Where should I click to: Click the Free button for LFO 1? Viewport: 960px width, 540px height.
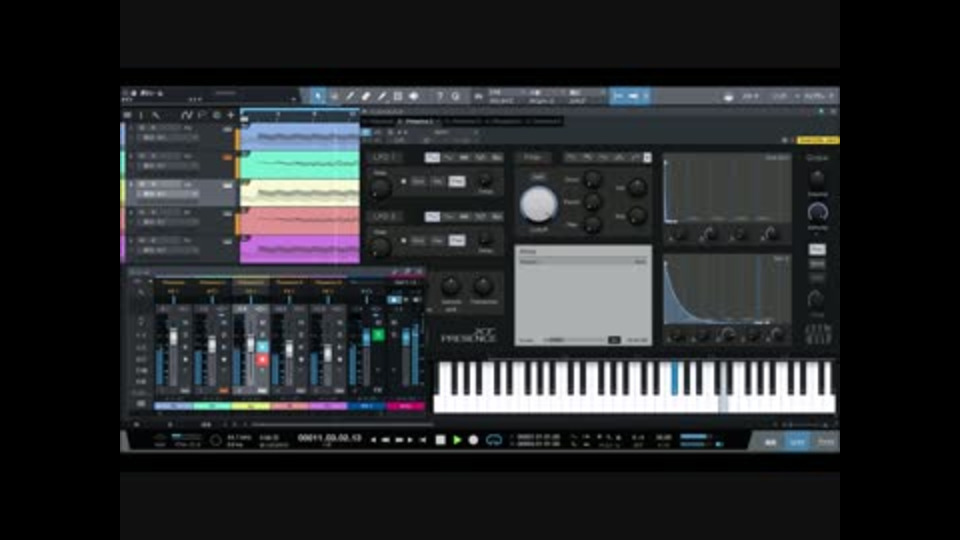[x=457, y=182]
